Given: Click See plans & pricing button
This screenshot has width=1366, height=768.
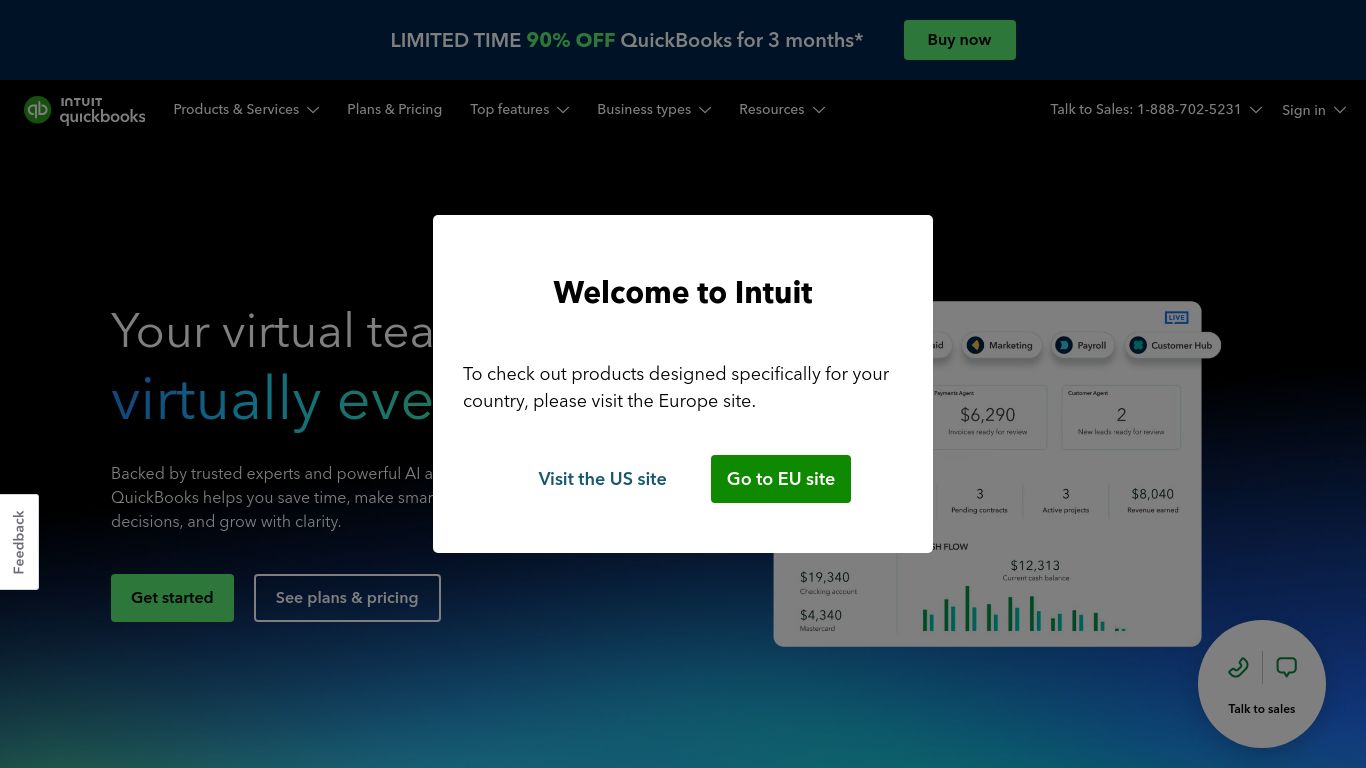Looking at the screenshot, I should (x=347, y=598).
